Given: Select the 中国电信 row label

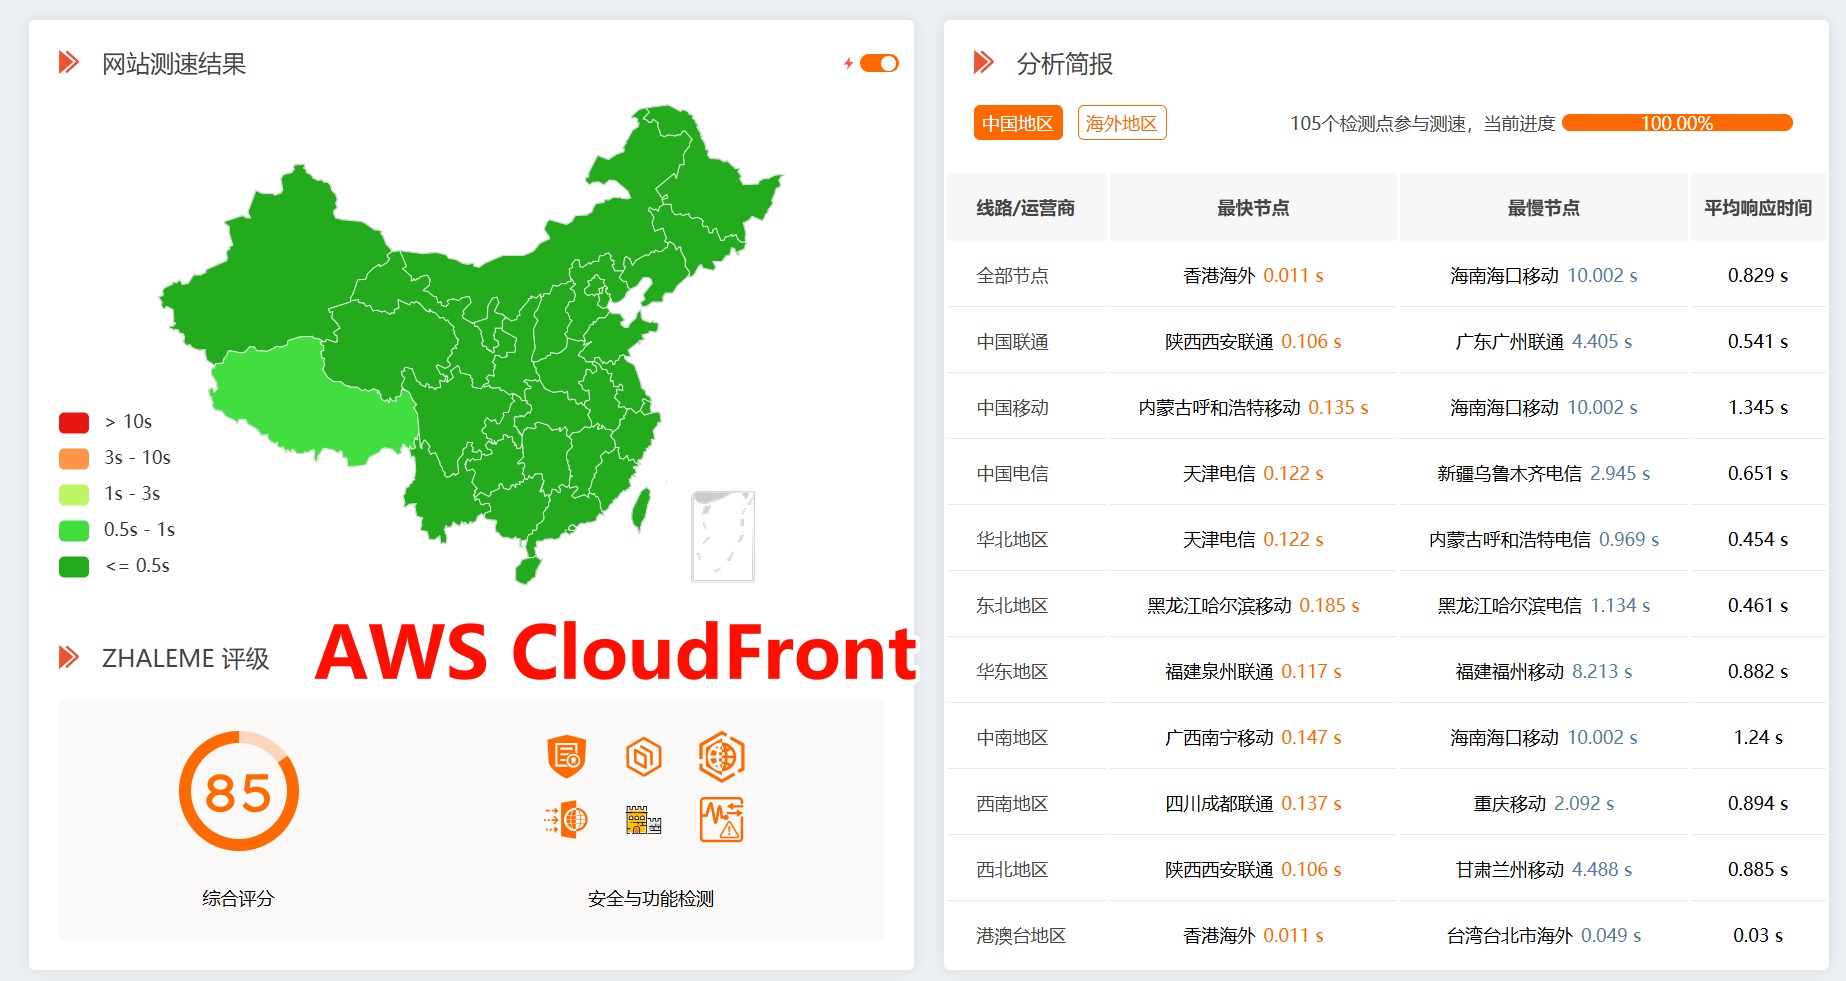Looking at the screenshot, I should (x=1013, y=473).
